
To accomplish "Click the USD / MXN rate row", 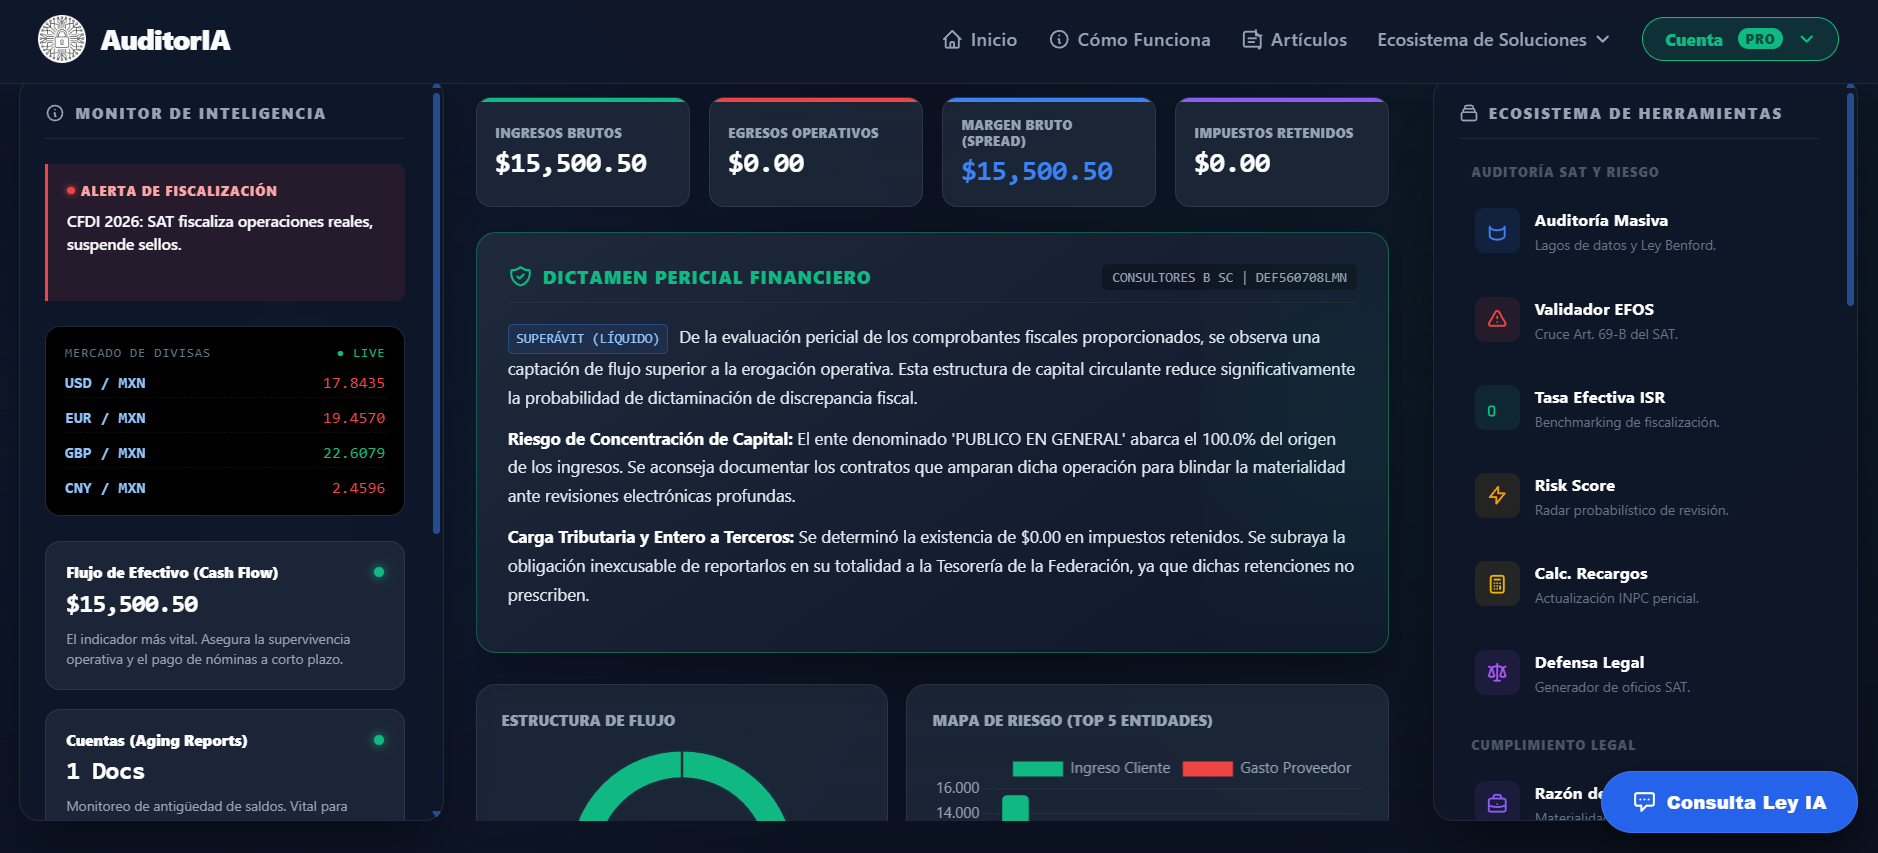I will 225,383.
